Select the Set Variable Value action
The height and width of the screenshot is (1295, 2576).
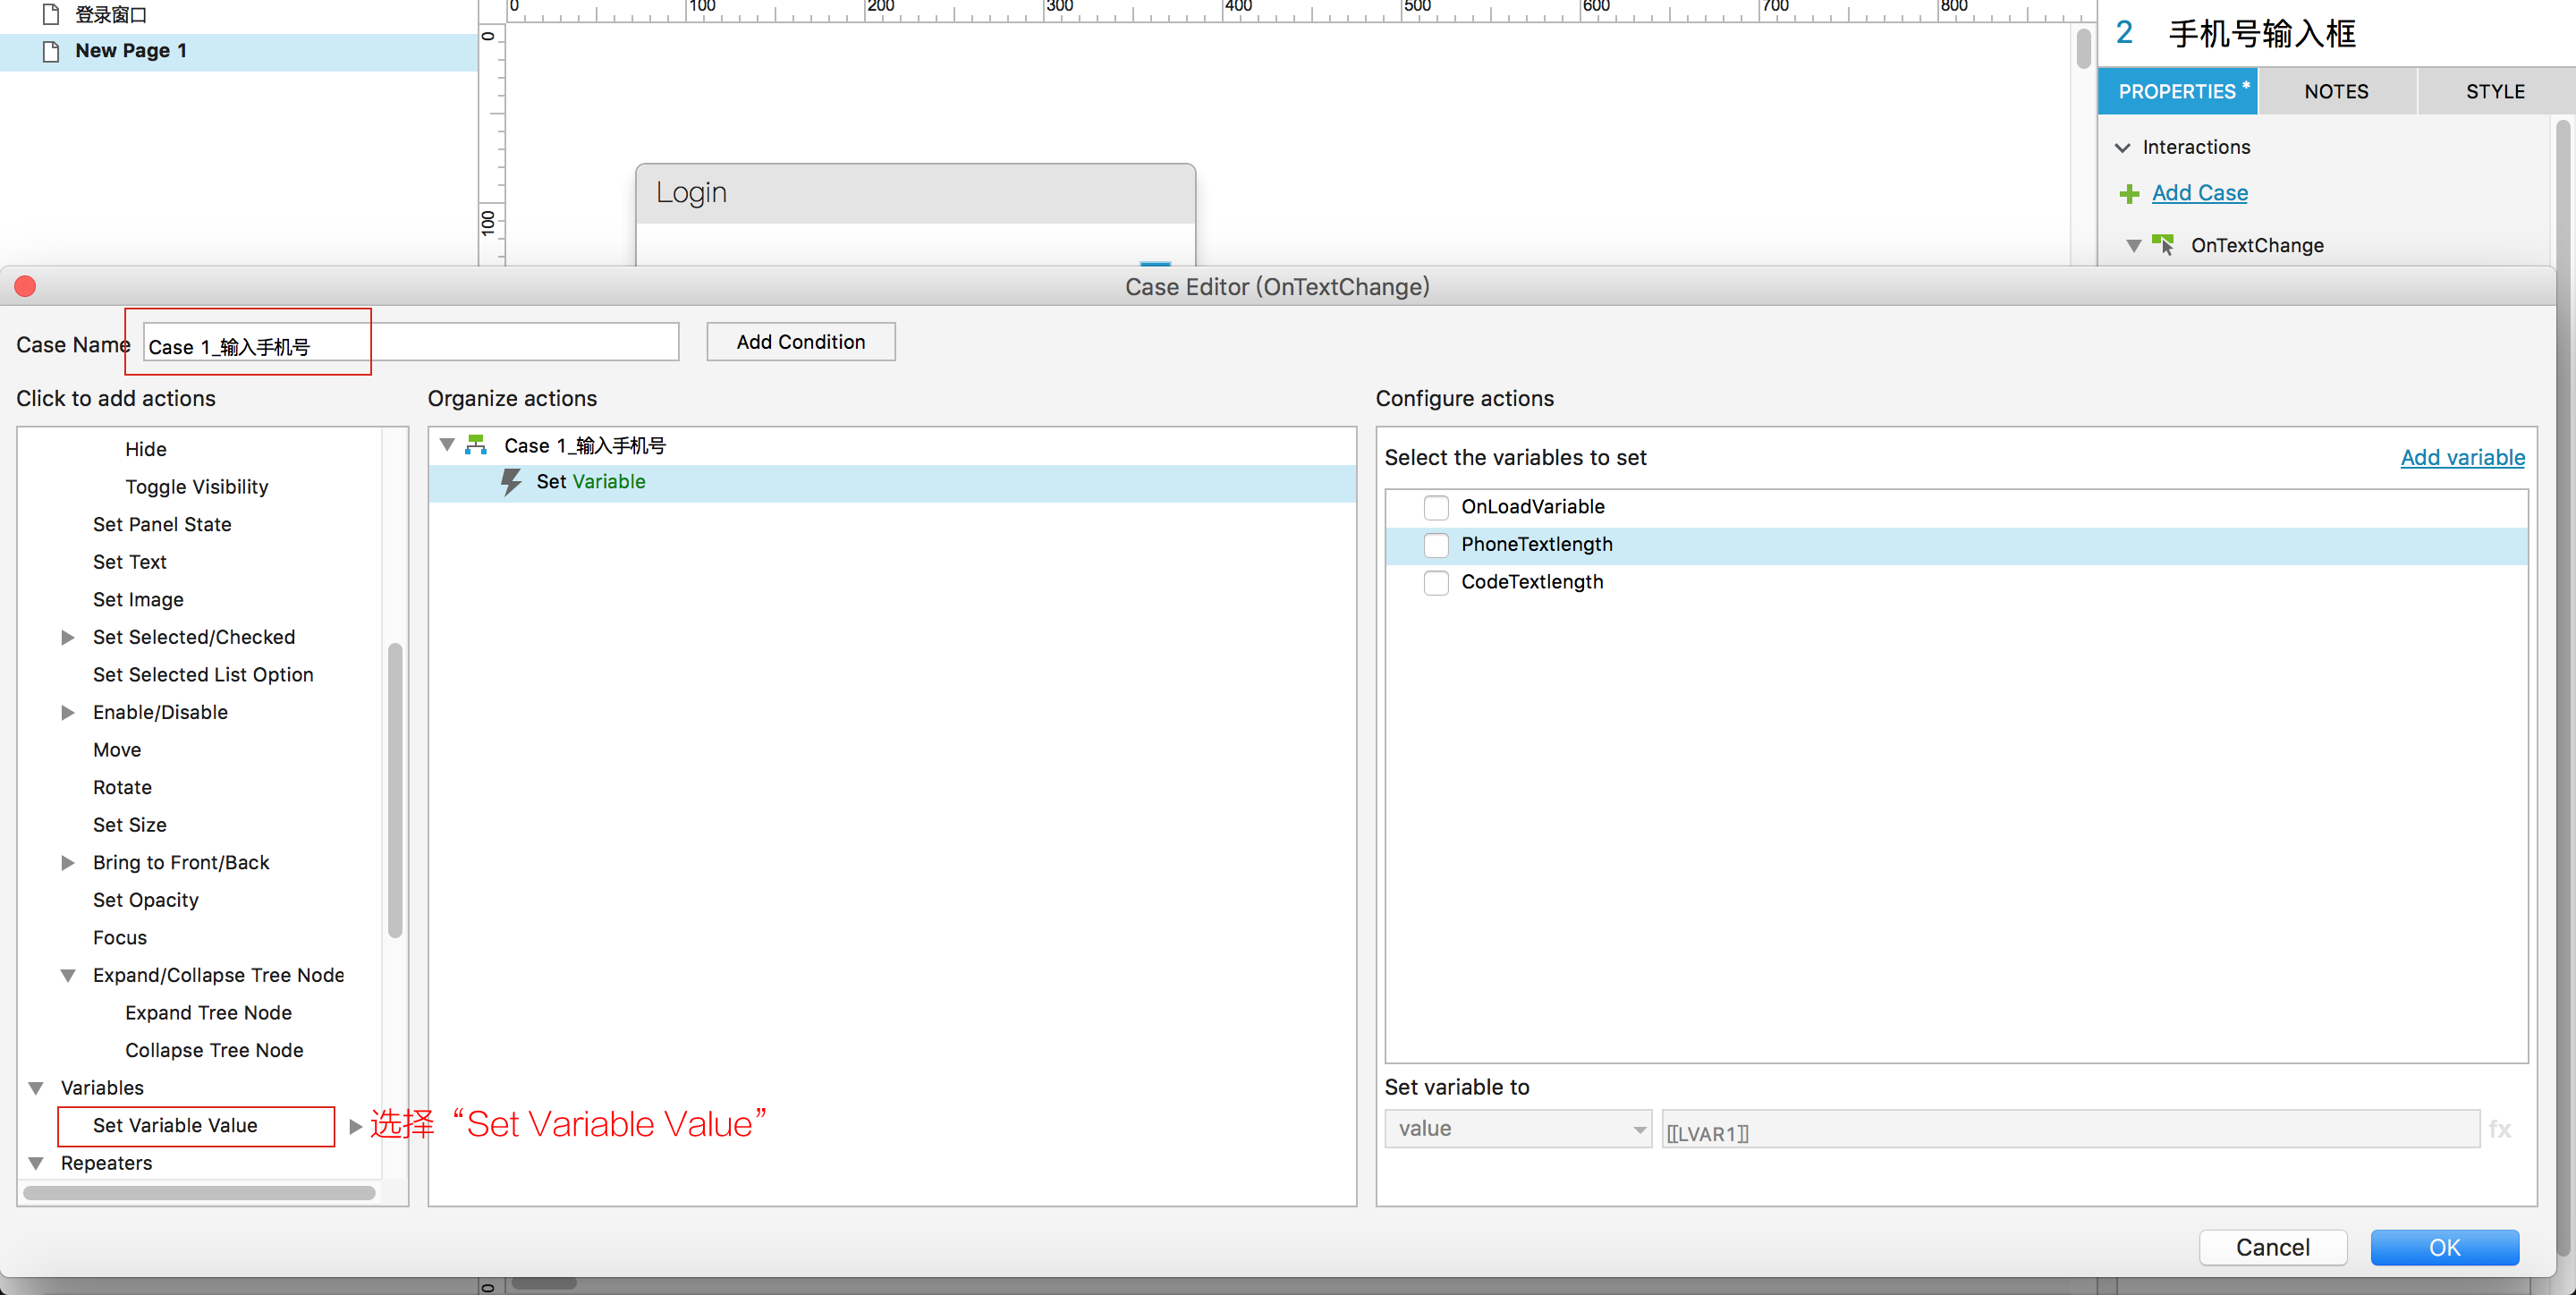[175, 1126]
